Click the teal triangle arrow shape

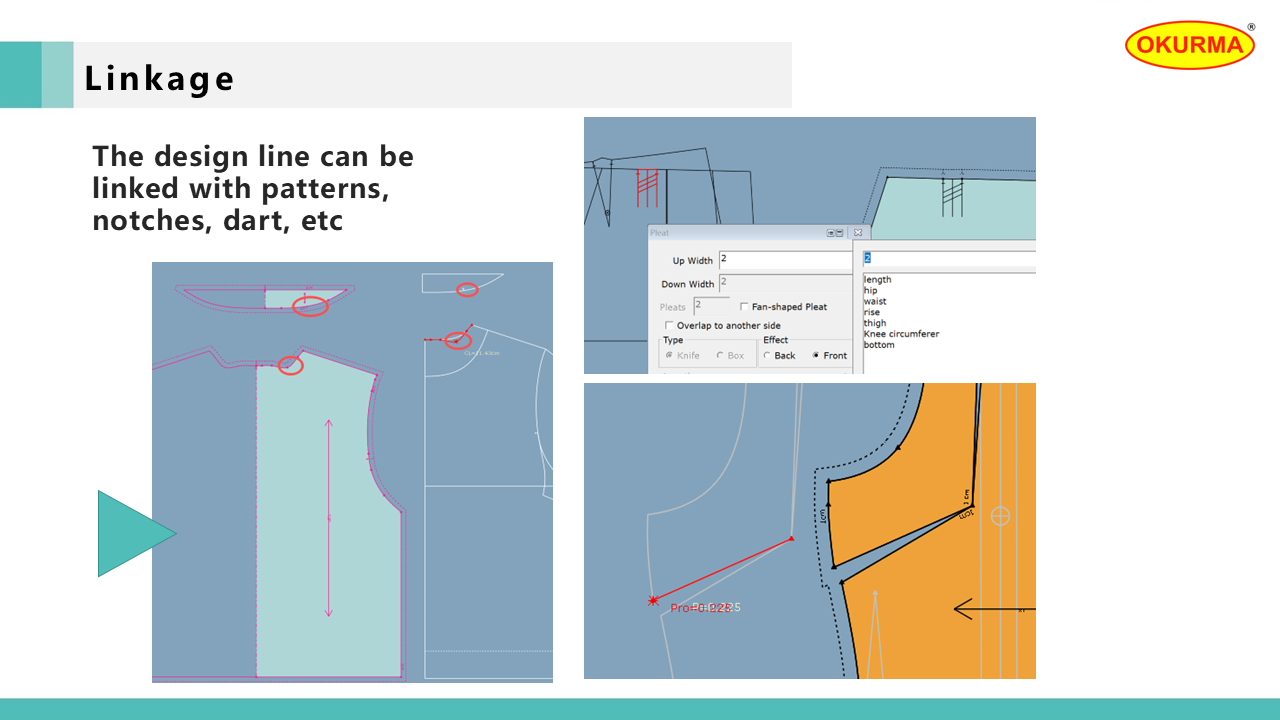tap(130, 533)
